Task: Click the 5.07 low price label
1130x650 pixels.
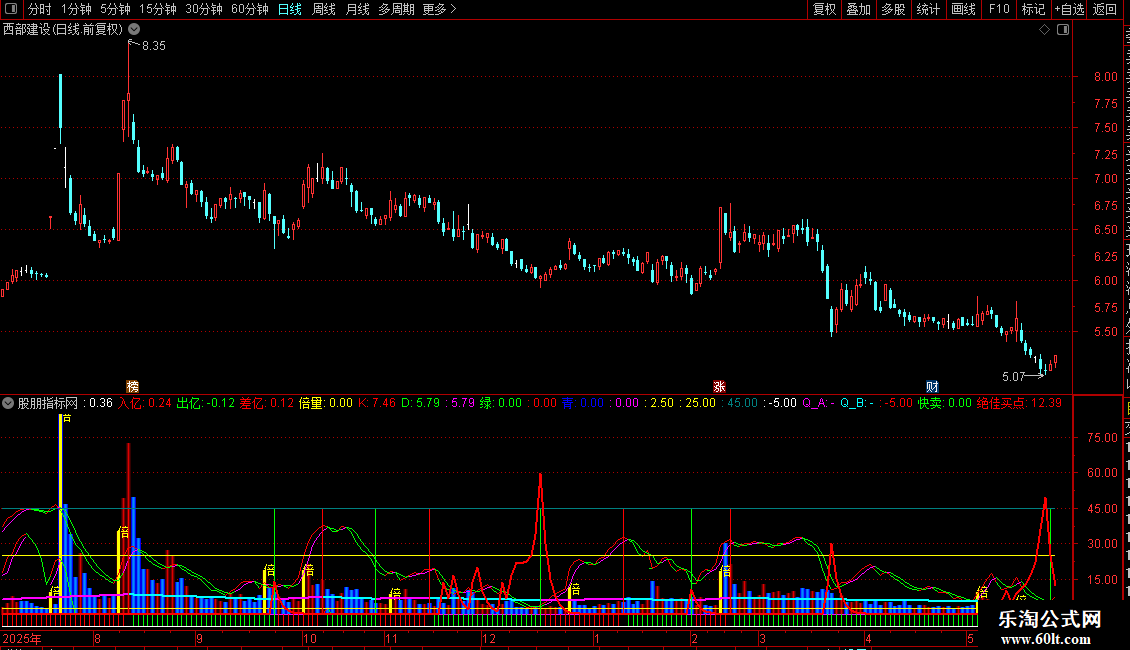Action: [x=1013, y=377]
